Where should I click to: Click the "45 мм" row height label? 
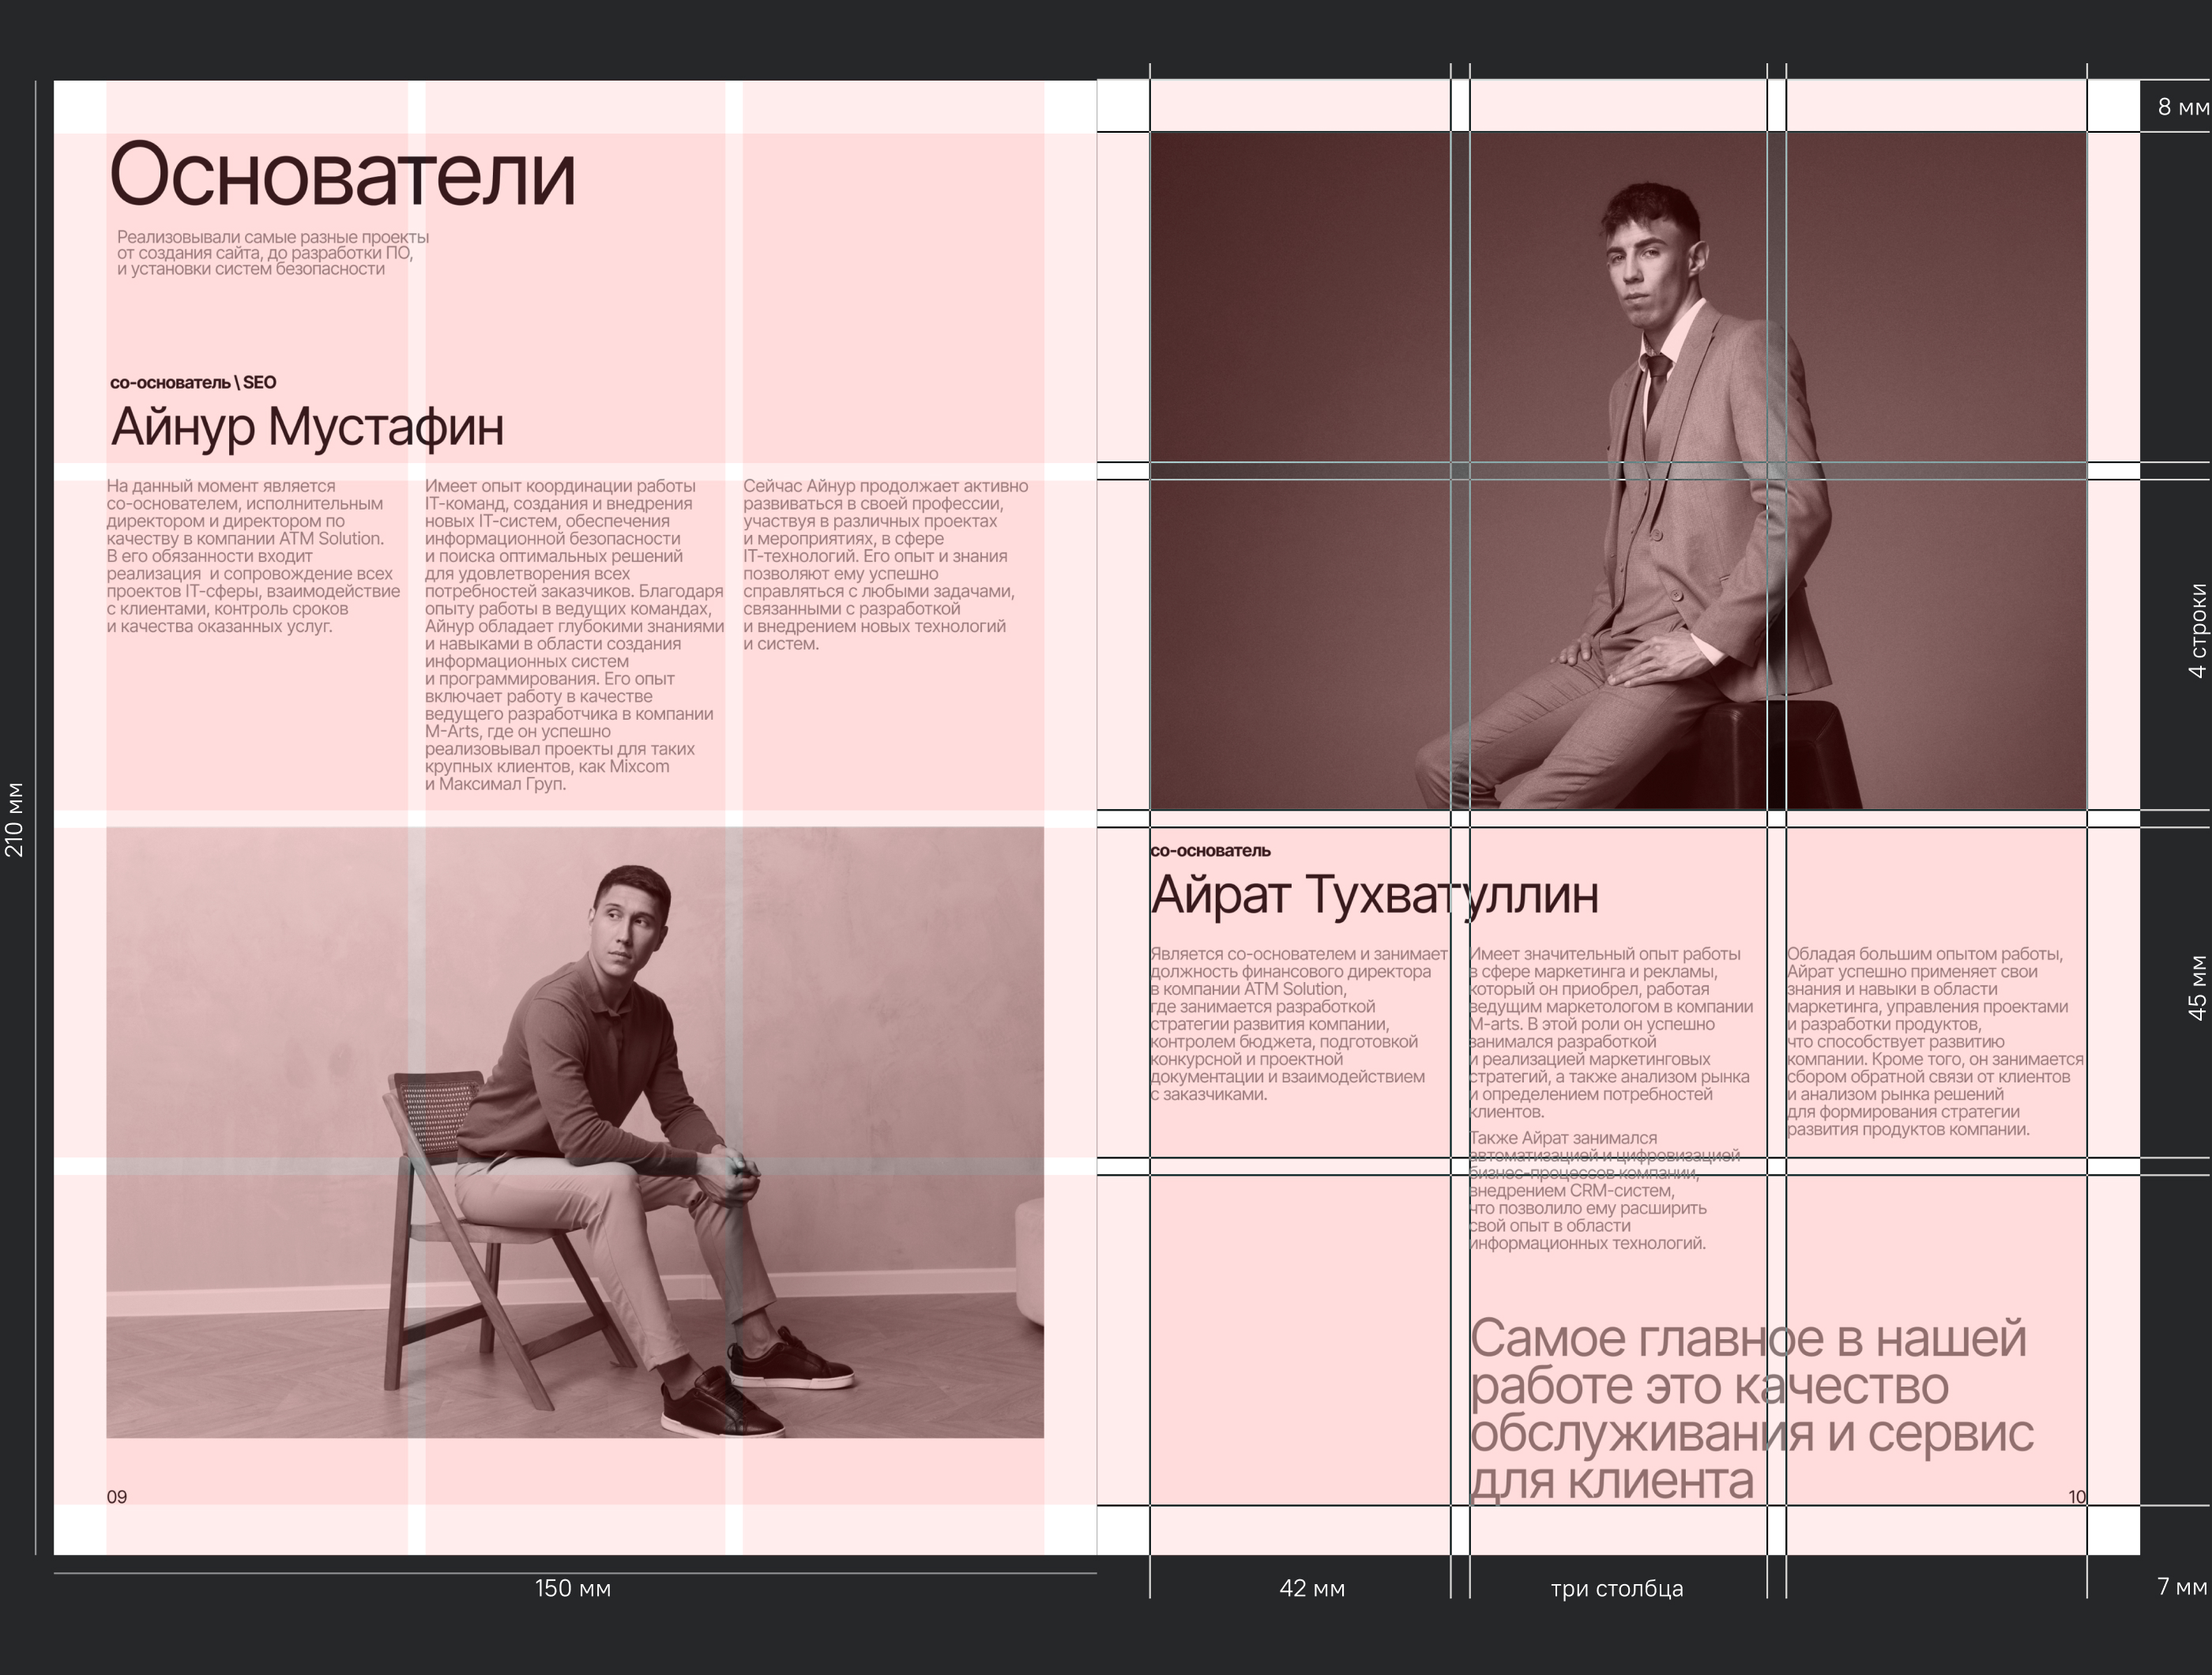(x=2196, y=988)
